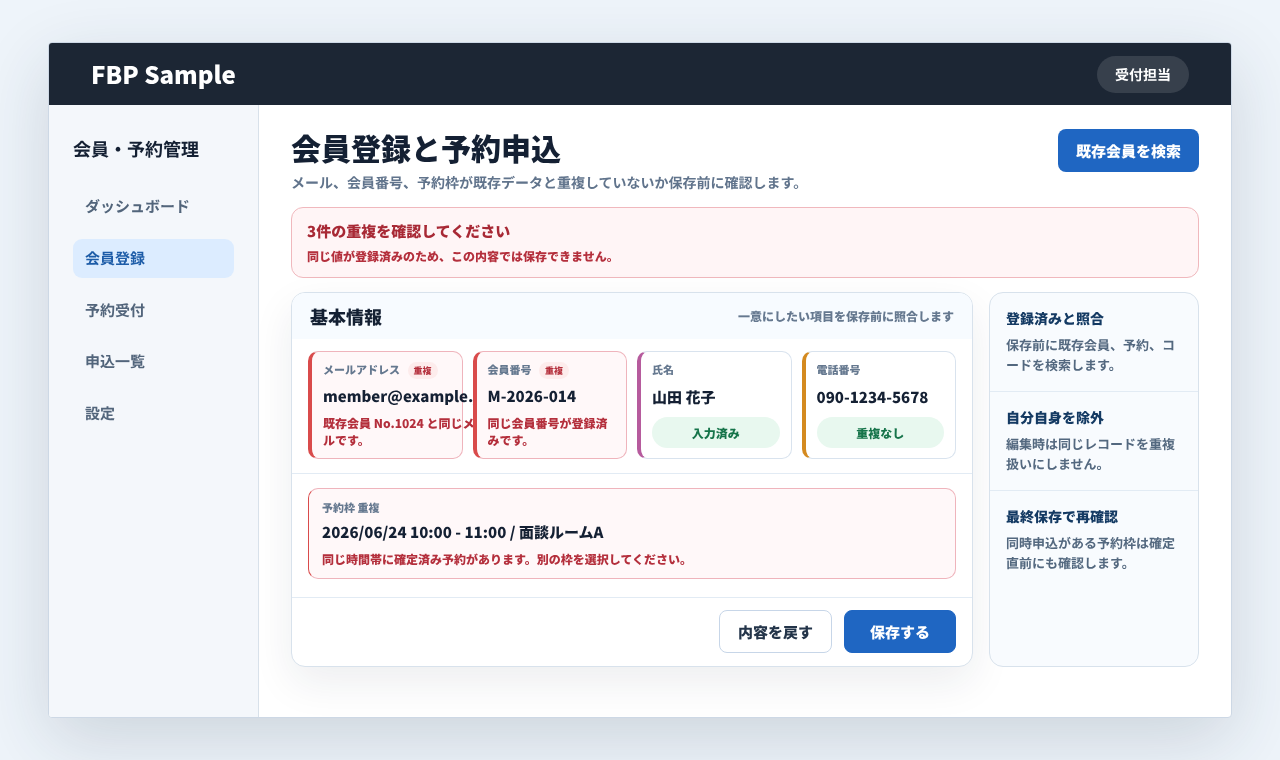This screenshot has height=760, width=1280.
Task: Click the 保存する button
Action: click(x=900, y=632)
